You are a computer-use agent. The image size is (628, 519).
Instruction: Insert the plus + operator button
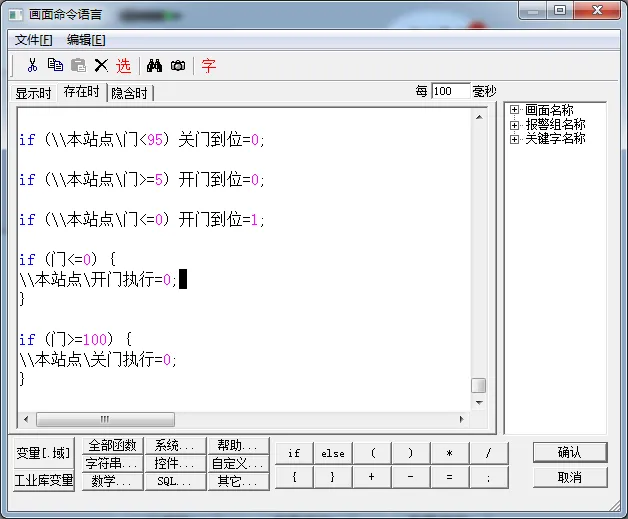click(372, 477)
